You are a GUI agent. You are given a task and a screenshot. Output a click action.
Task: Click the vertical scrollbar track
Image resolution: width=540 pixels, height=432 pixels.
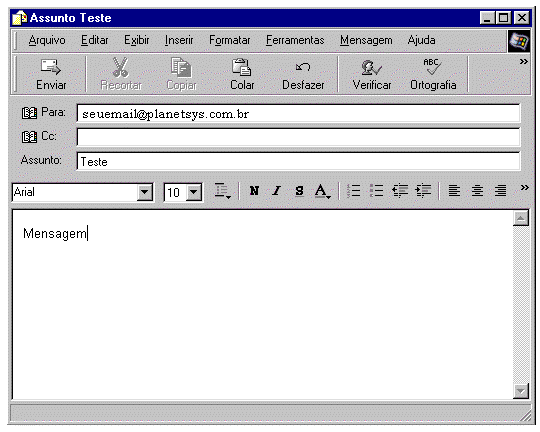pos(521,305)
